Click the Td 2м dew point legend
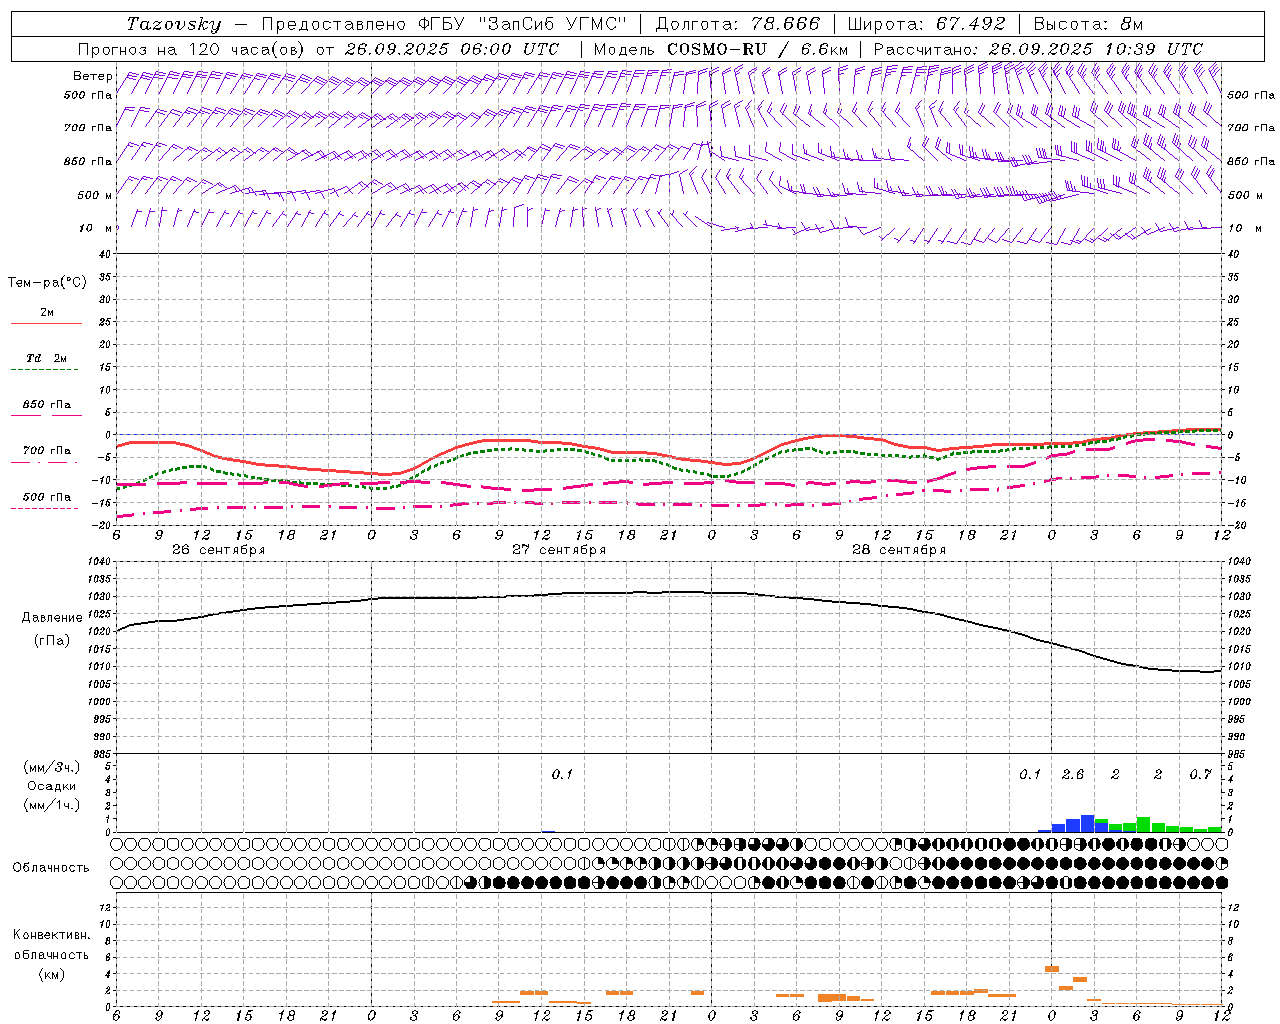 click(46, 358)
